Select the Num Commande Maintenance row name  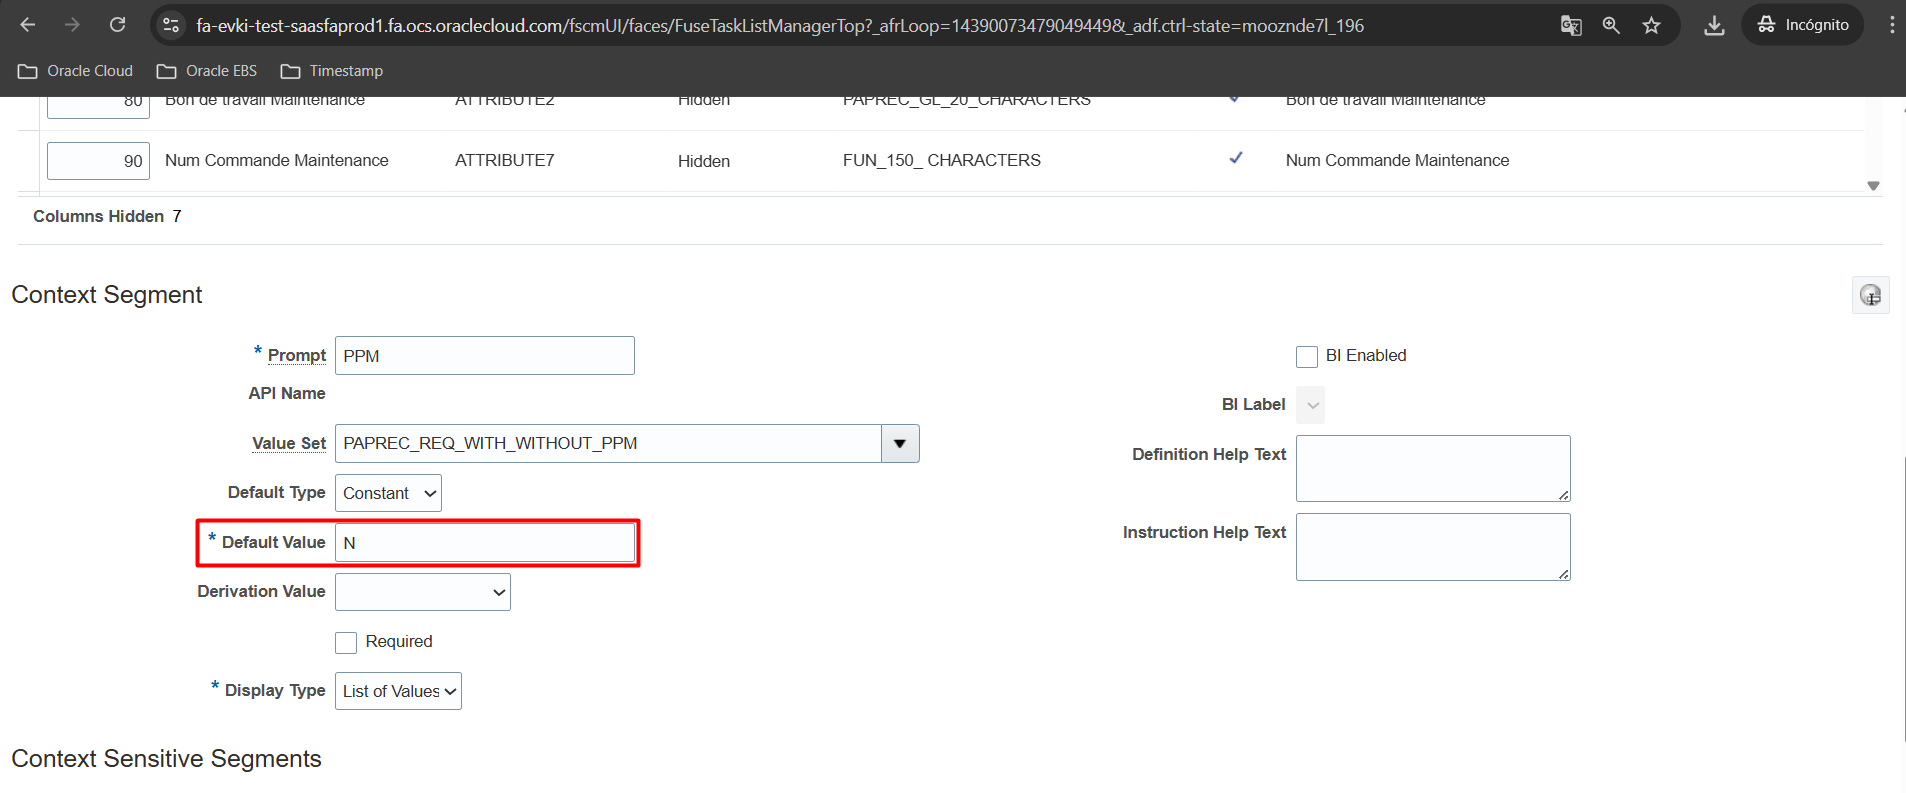tap(277, 160)
